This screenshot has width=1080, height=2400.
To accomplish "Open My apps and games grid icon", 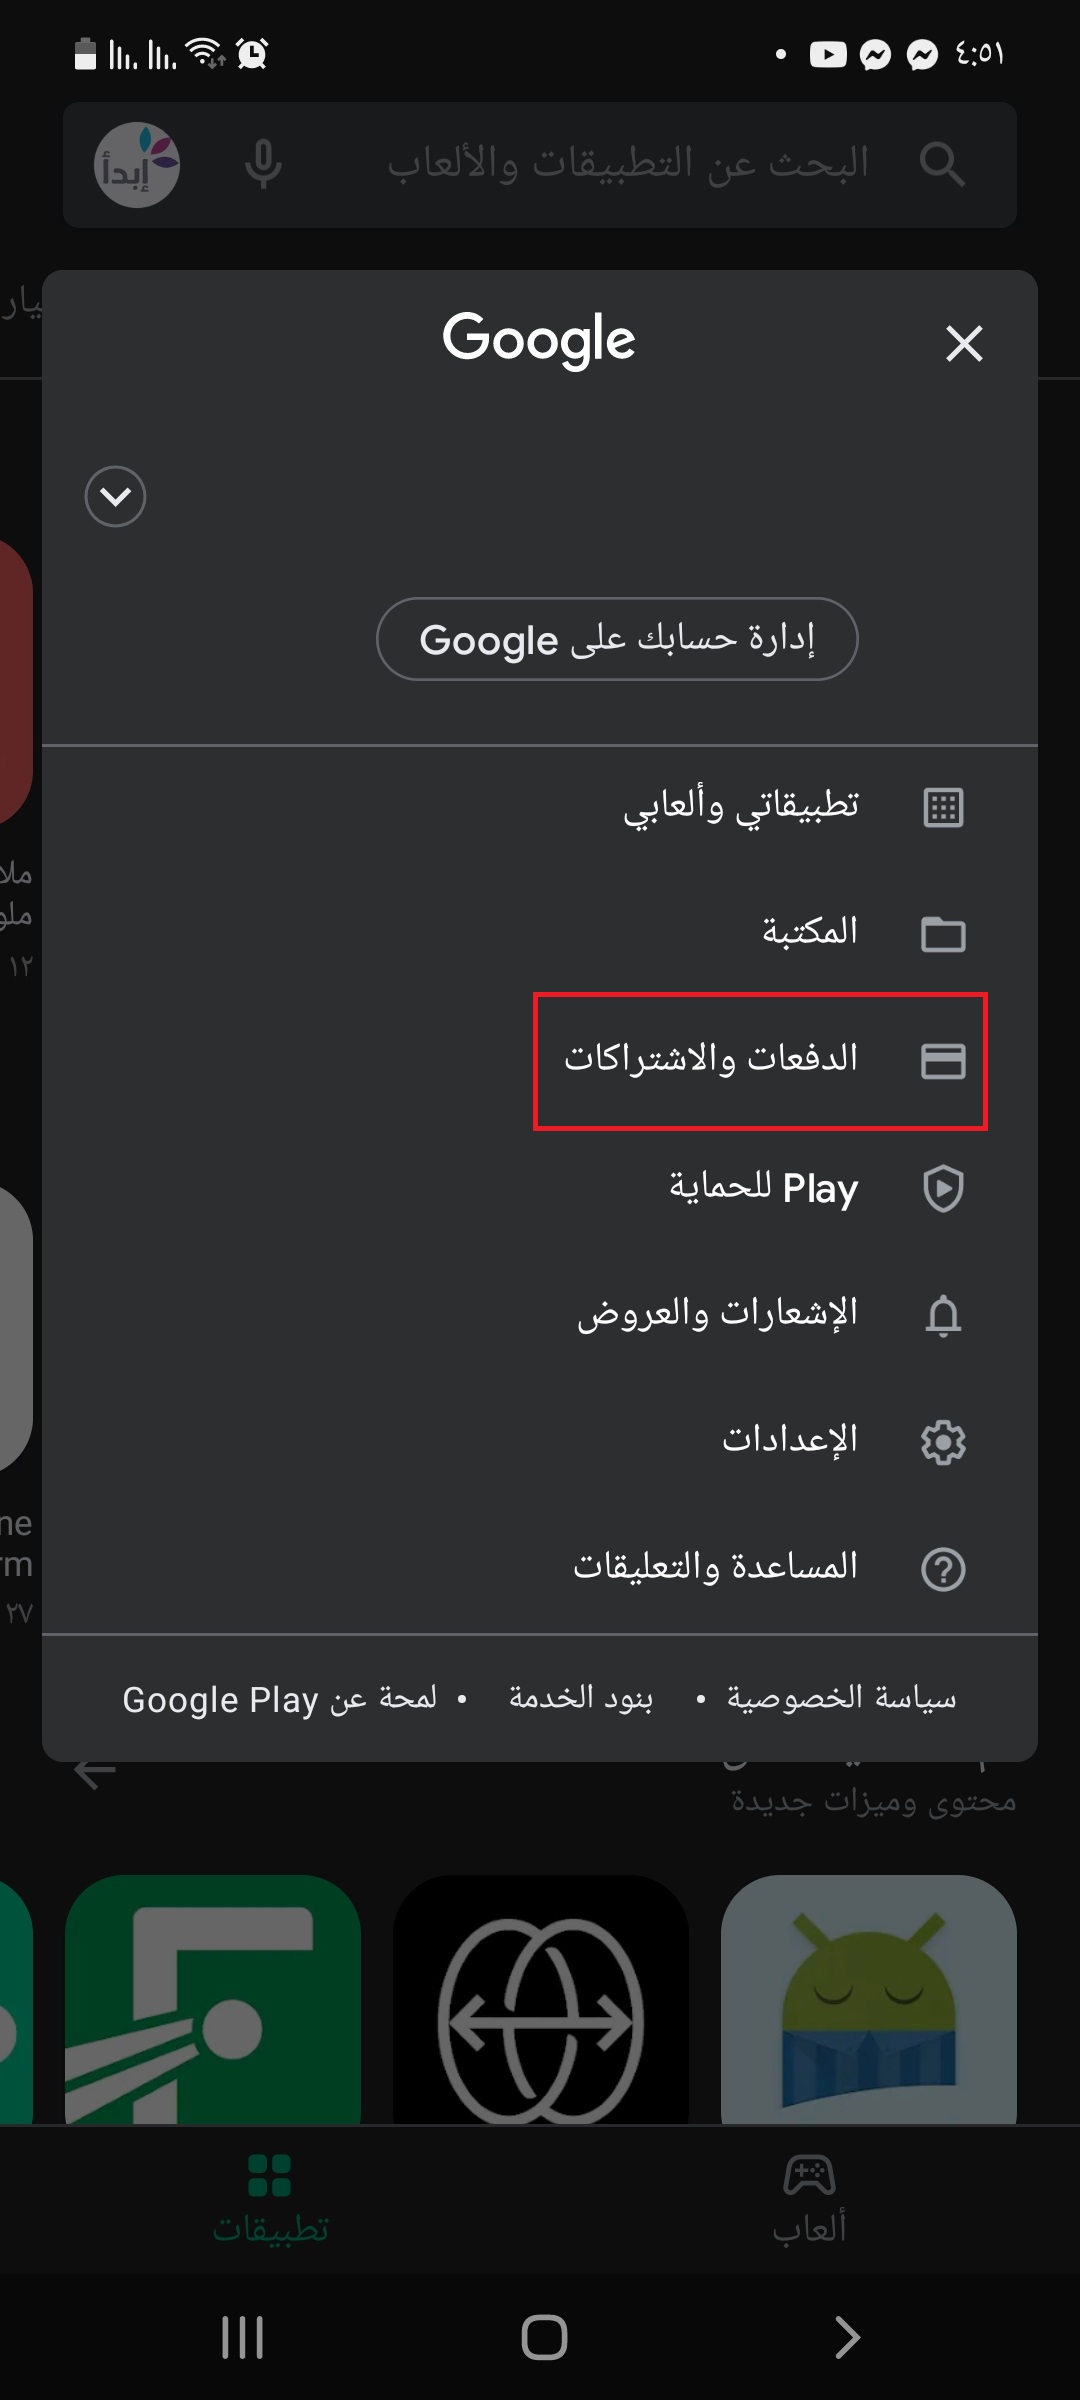I will click(x=943, y=807).
